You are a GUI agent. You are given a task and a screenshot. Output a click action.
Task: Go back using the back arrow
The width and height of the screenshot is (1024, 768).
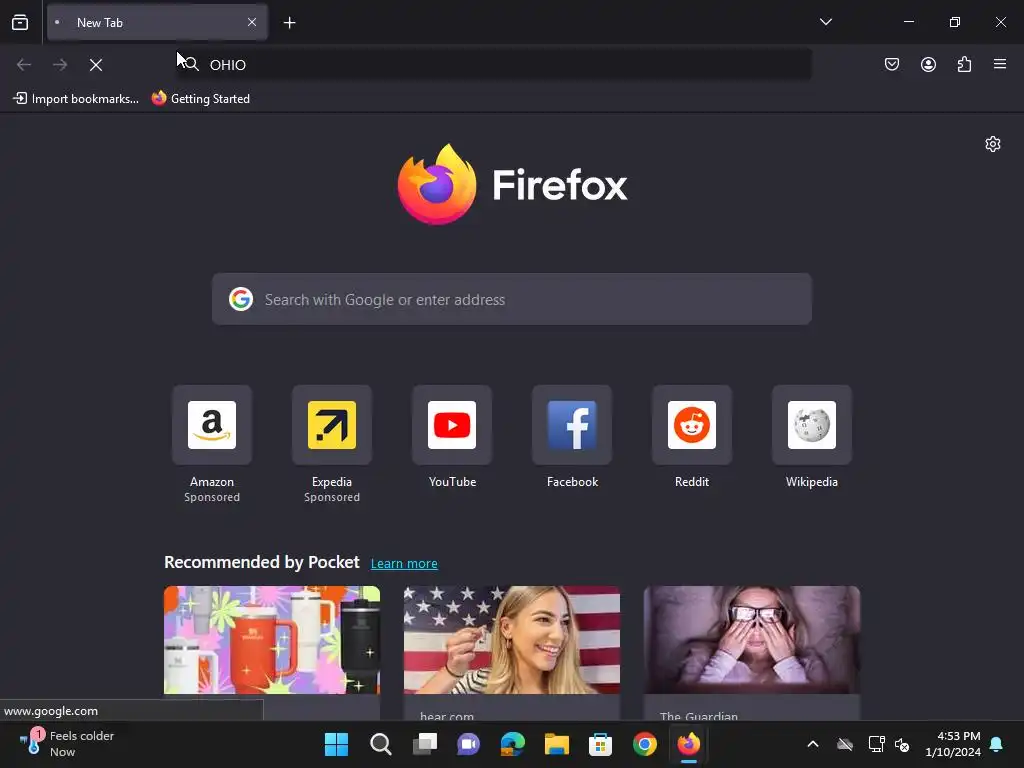pyautogui.click(x=24, y=65)
